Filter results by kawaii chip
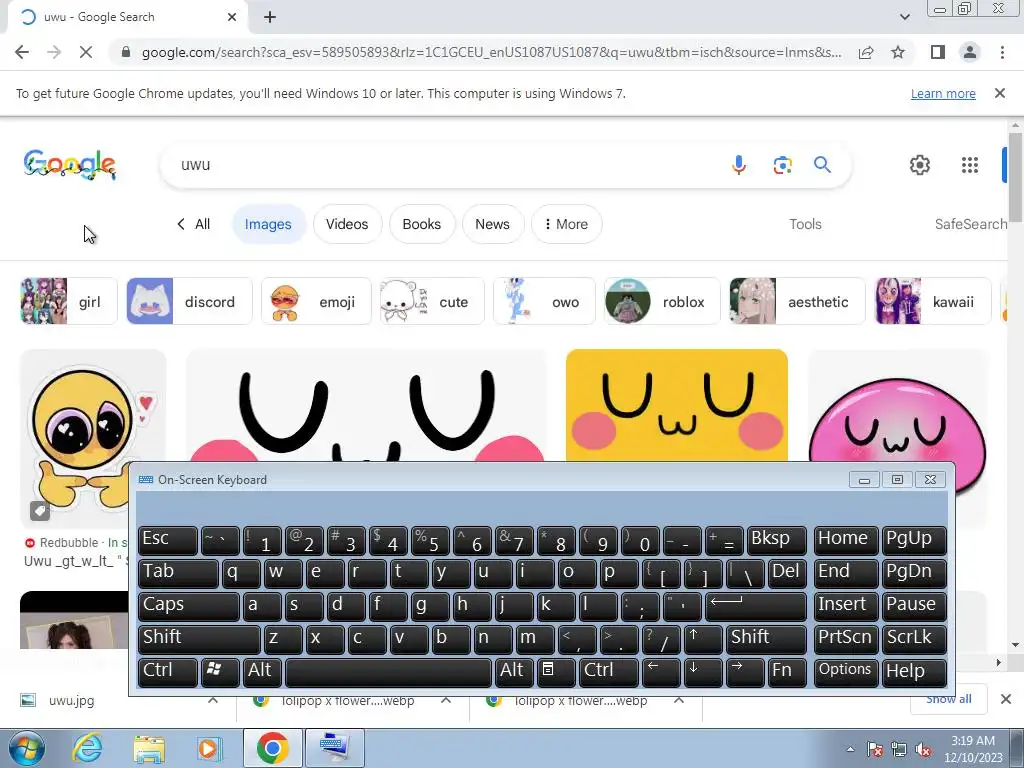This screenshot has height=768, width=1024. click(x=933, y=301)
